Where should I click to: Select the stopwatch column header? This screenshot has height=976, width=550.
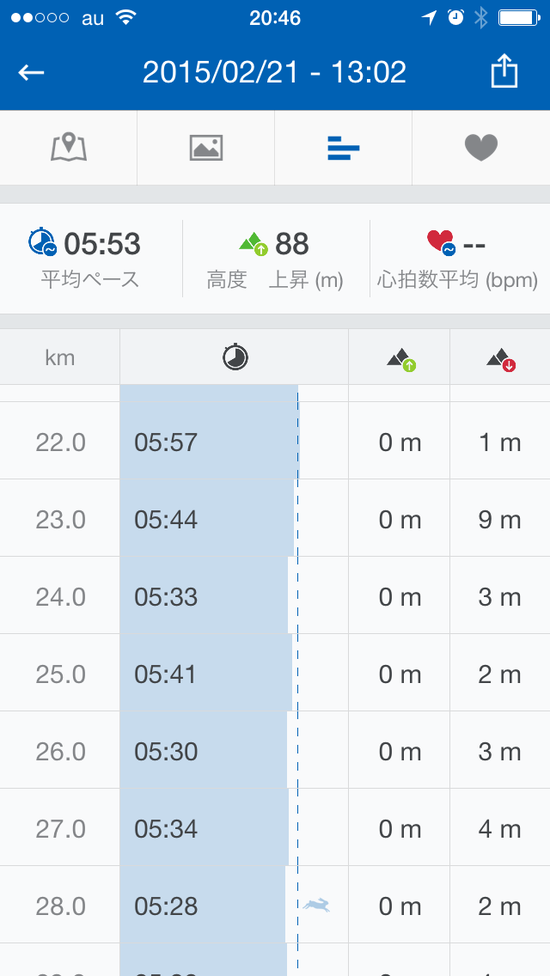(x=235, y=357)
